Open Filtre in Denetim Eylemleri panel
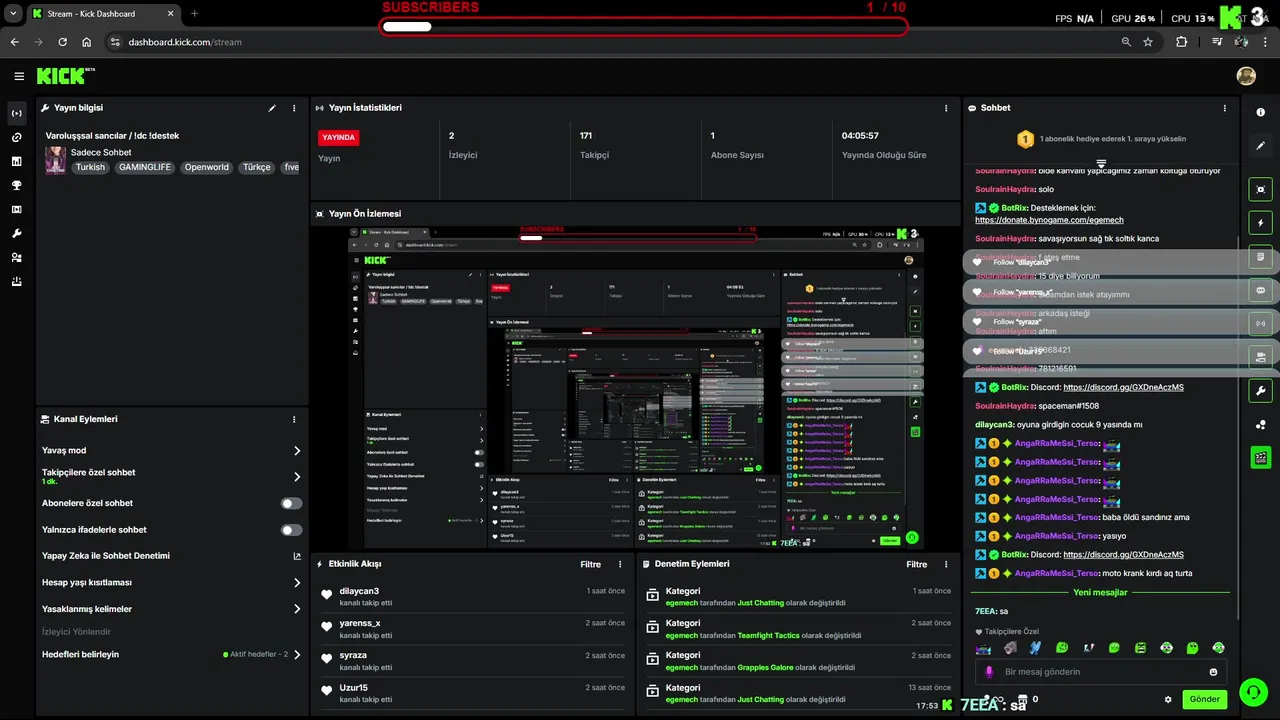Viewport: 1280px width, 720px height. coord(917,564)
